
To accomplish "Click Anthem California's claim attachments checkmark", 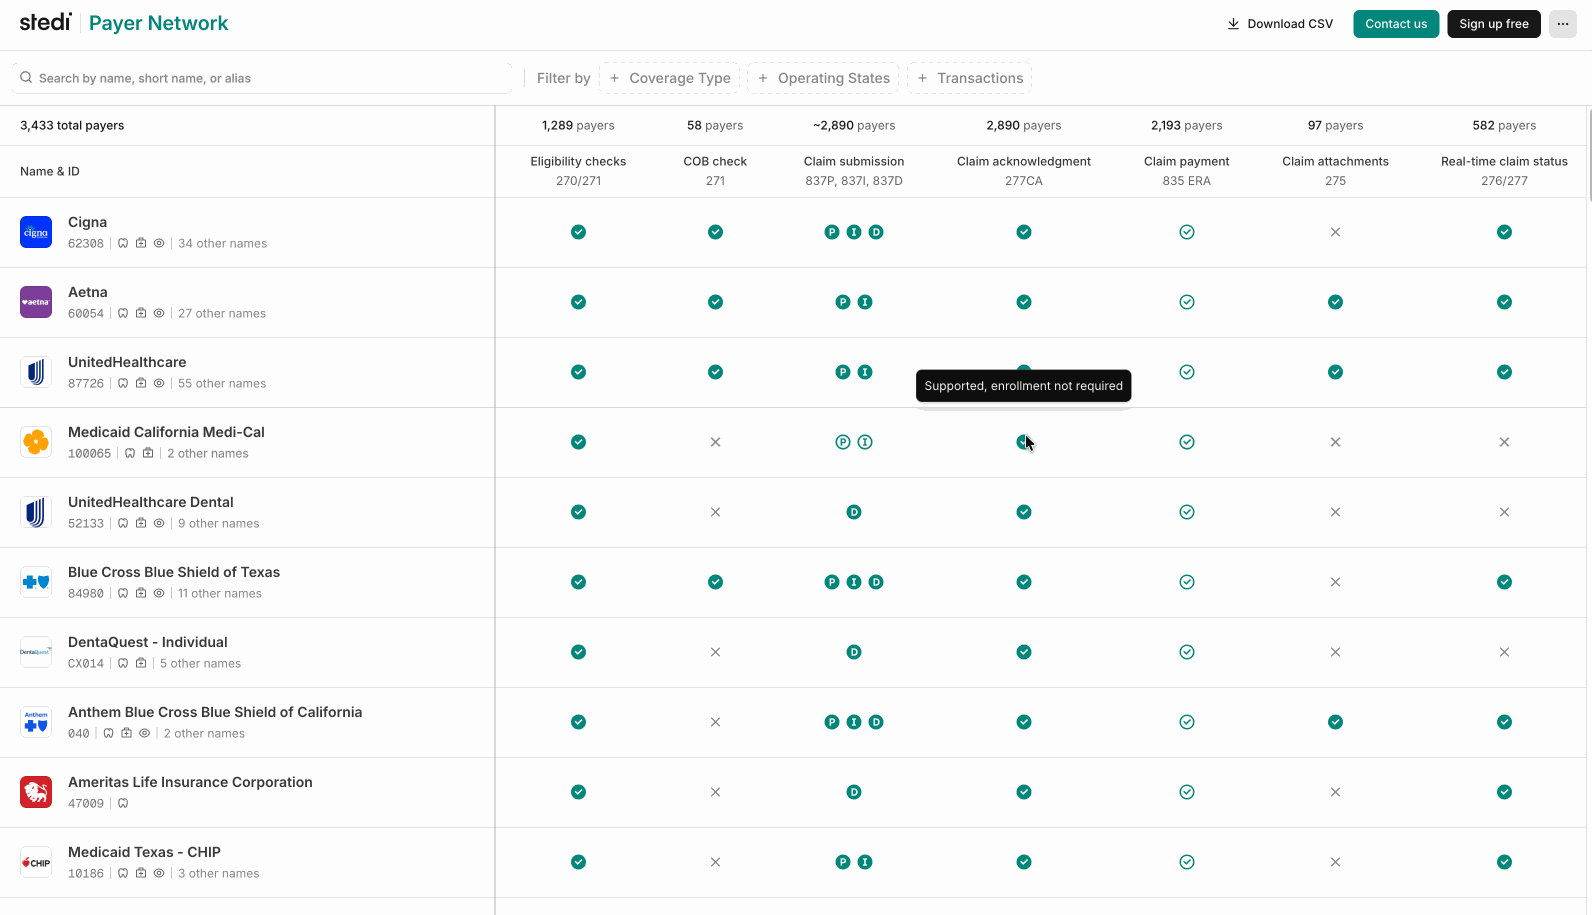I will coord(1335,722).
